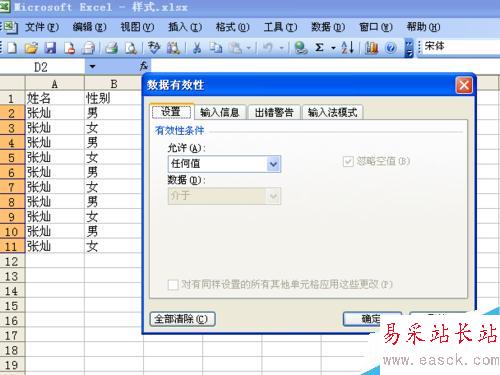
Task: Click the 全部清除(C) button
Action: pos(182,319)
